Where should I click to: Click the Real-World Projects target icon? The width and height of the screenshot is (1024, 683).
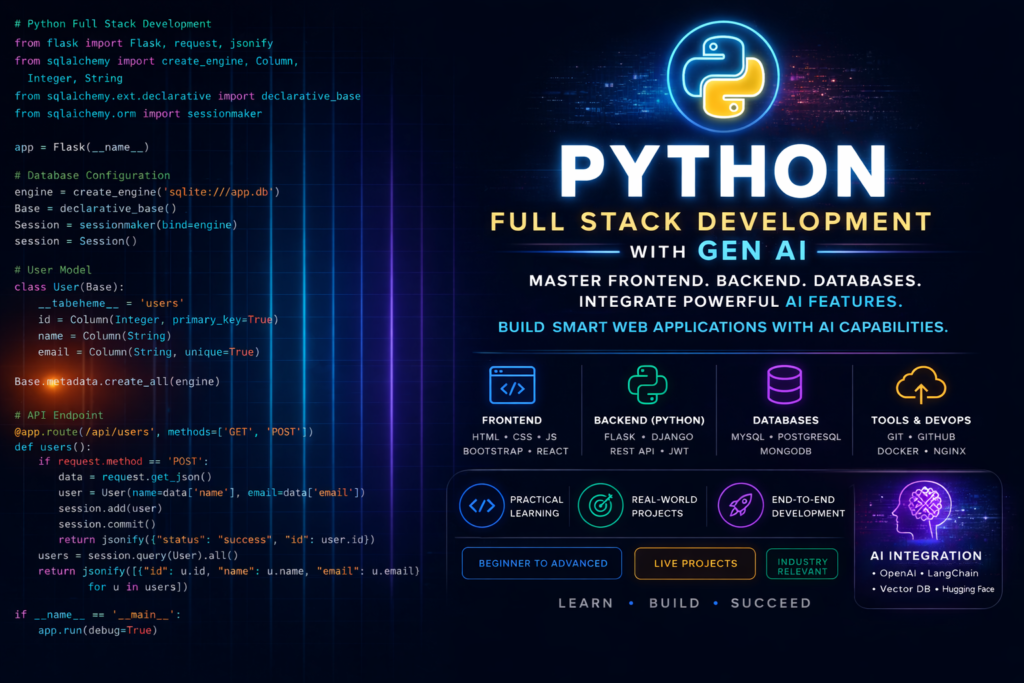[x=601, y=505]
